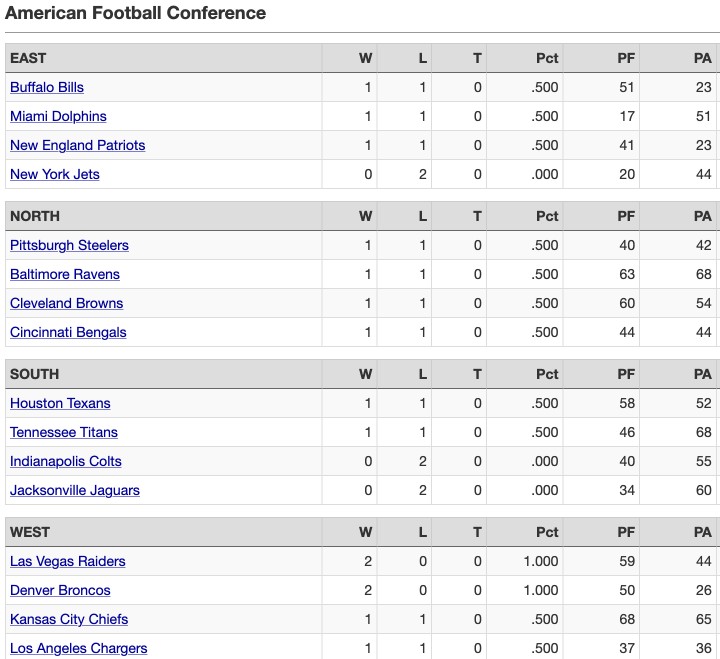Click the Houston Texans link
The image size is (720, 659).
(x=60, y=403)
